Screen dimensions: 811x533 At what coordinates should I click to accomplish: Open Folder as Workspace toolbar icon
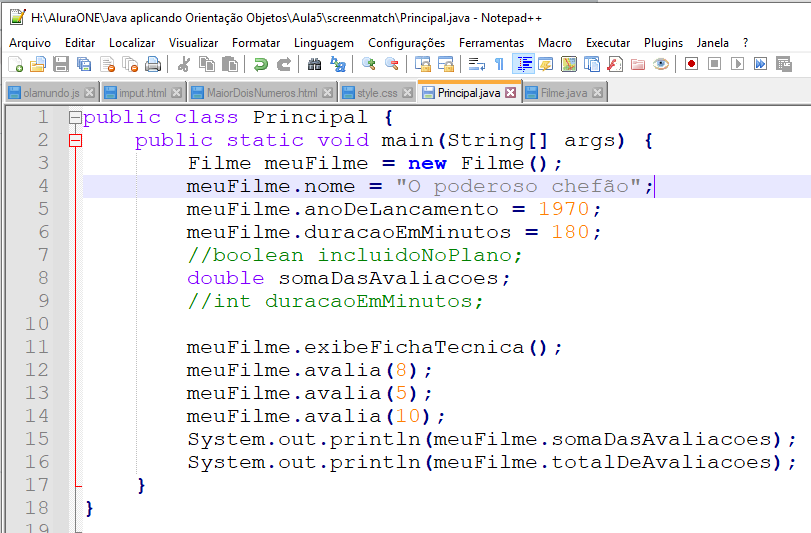click(638, 64)
